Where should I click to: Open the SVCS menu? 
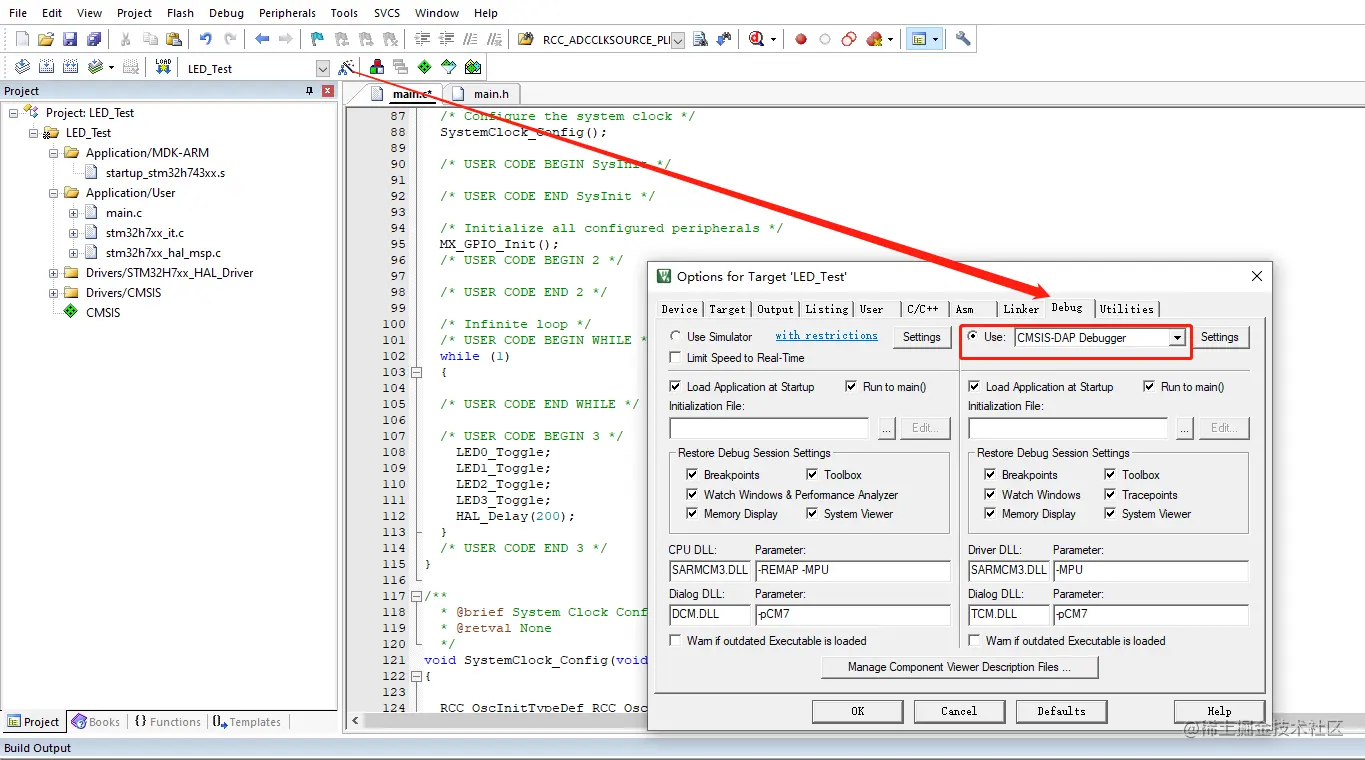(387, 13)
